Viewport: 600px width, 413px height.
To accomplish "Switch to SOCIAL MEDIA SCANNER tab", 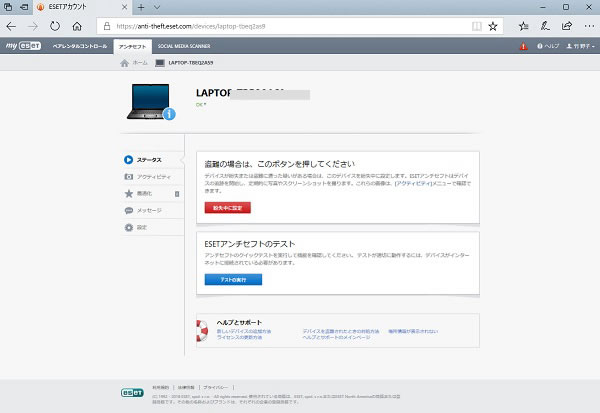I will coord(184,46).
